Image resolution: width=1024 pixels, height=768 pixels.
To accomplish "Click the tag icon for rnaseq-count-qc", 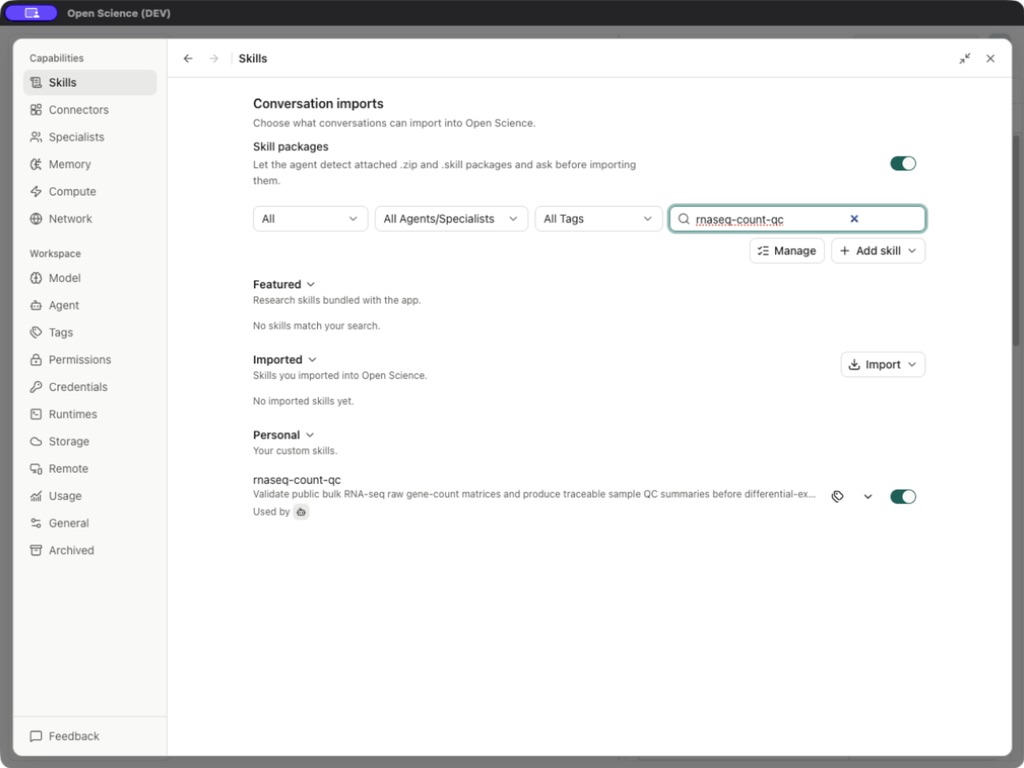I will [x=838, y=496].
